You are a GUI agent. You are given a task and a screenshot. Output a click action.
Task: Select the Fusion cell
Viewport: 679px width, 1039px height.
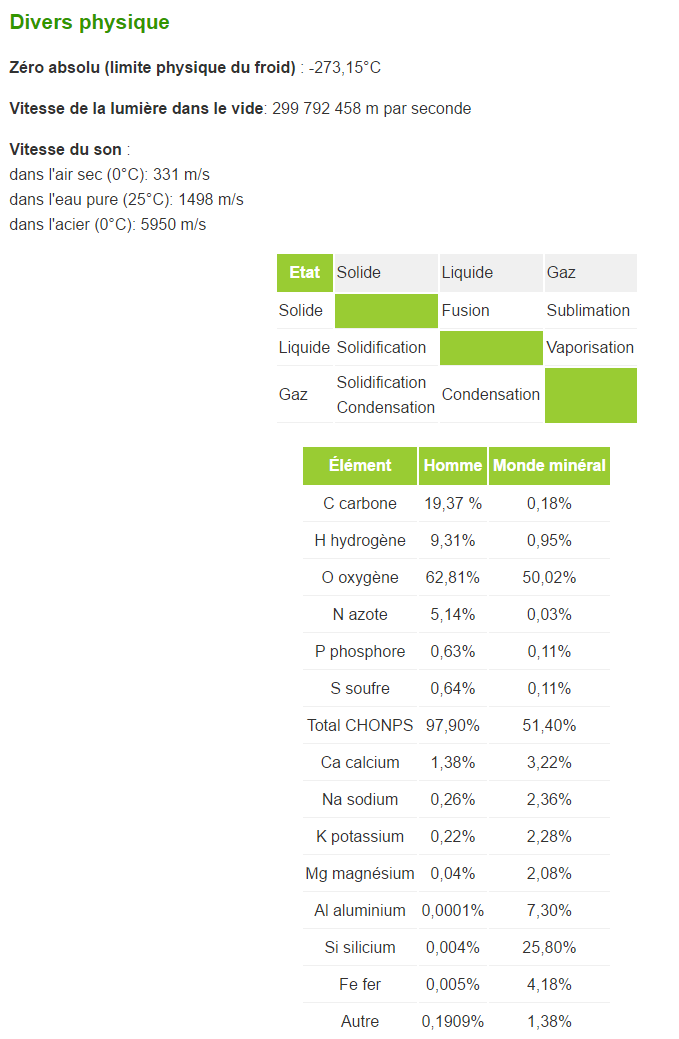tap(466, 311)
